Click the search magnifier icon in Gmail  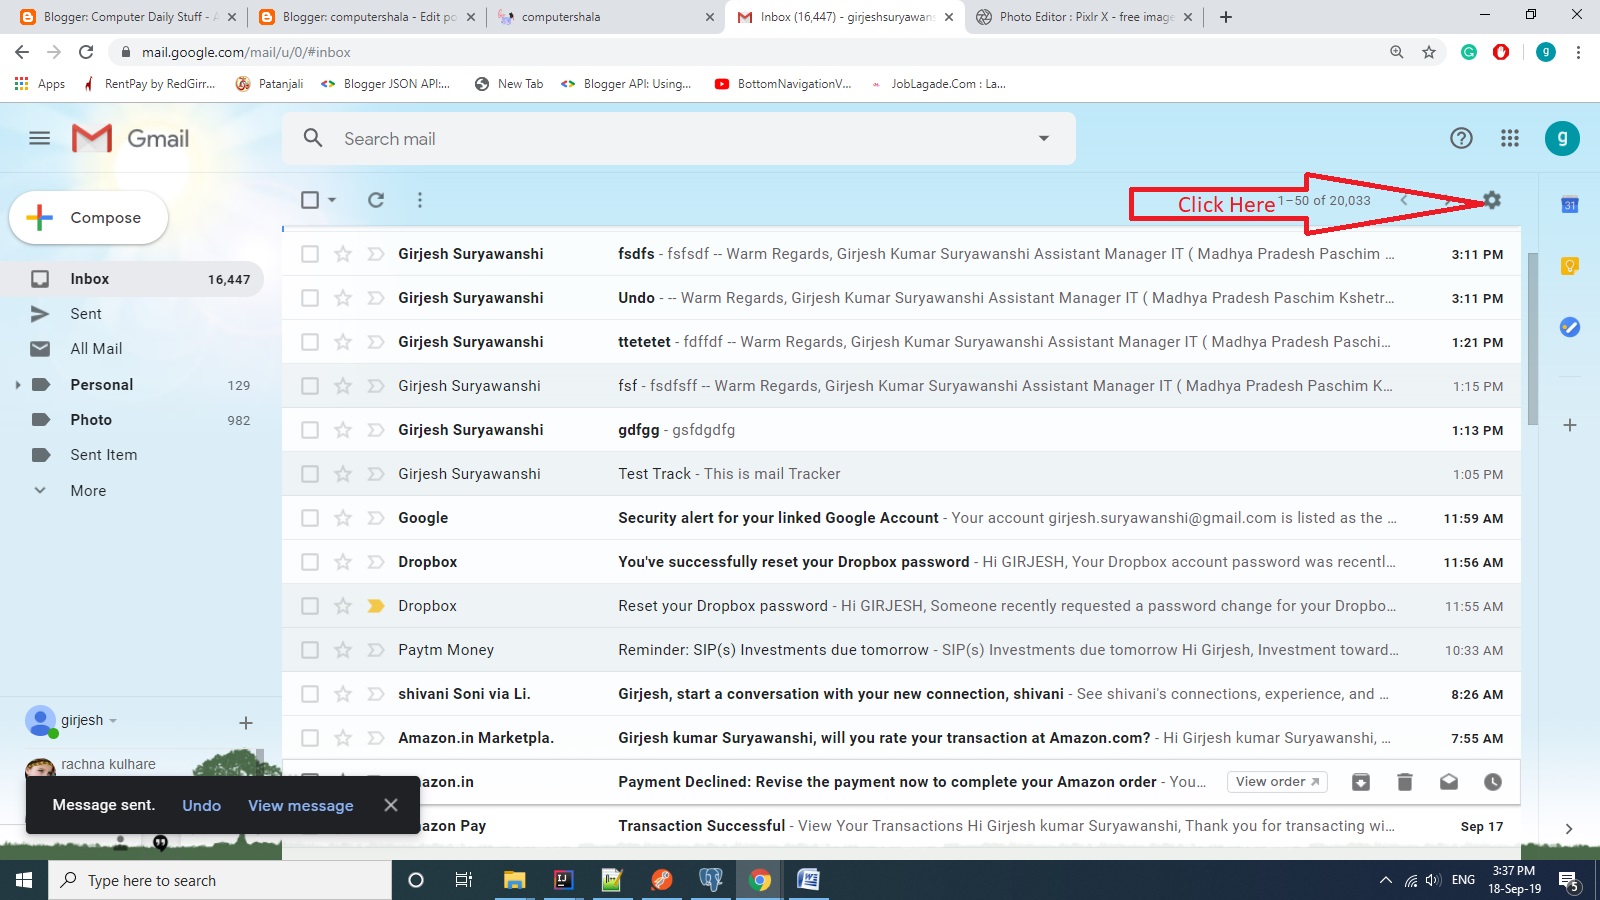[x=313, y=138]
